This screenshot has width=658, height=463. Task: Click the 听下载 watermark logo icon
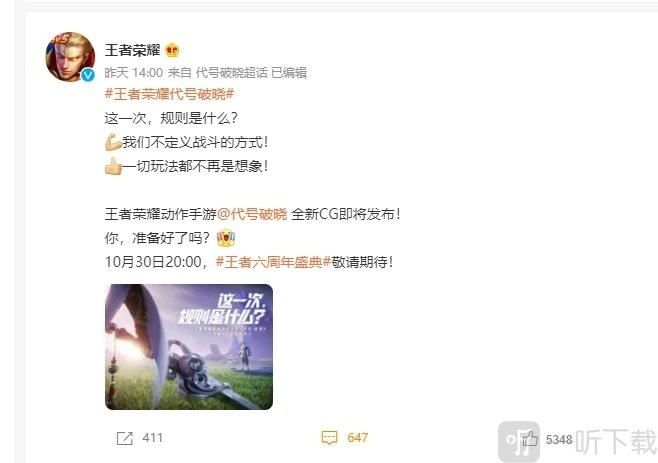pyautogui.click(x=519, y=441)
